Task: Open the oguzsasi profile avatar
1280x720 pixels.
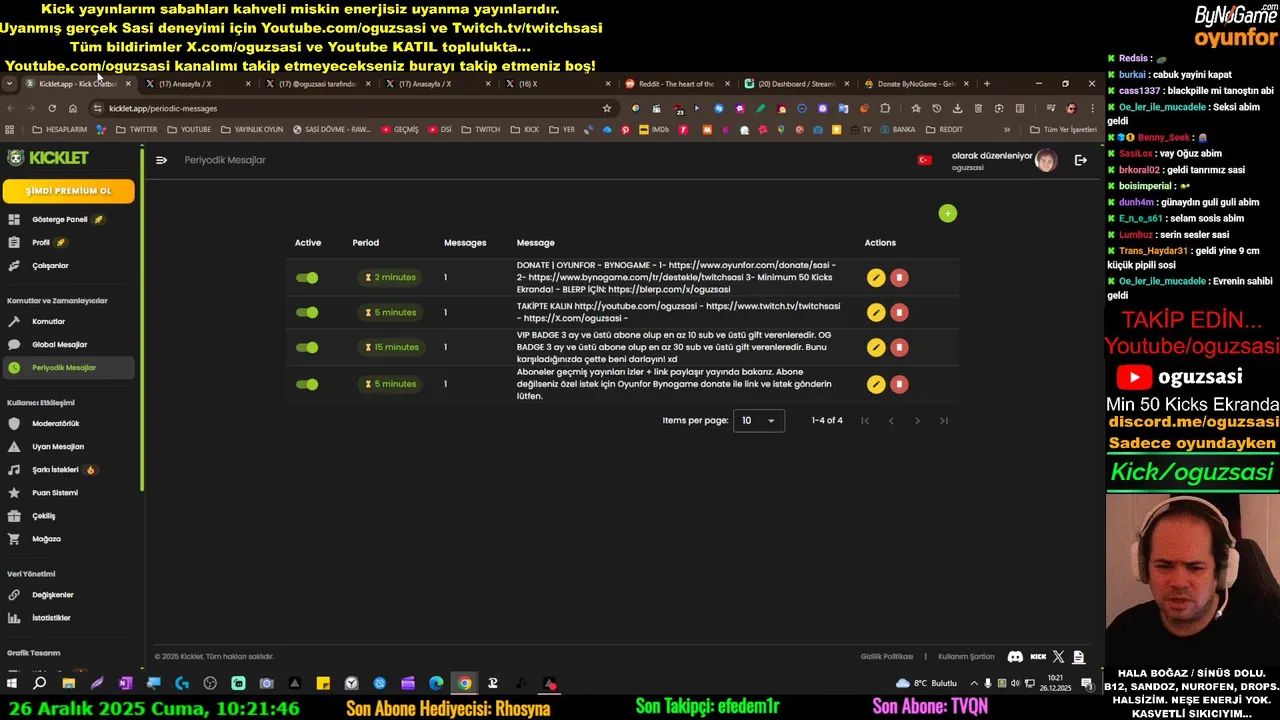Action: coord(1046,161)
